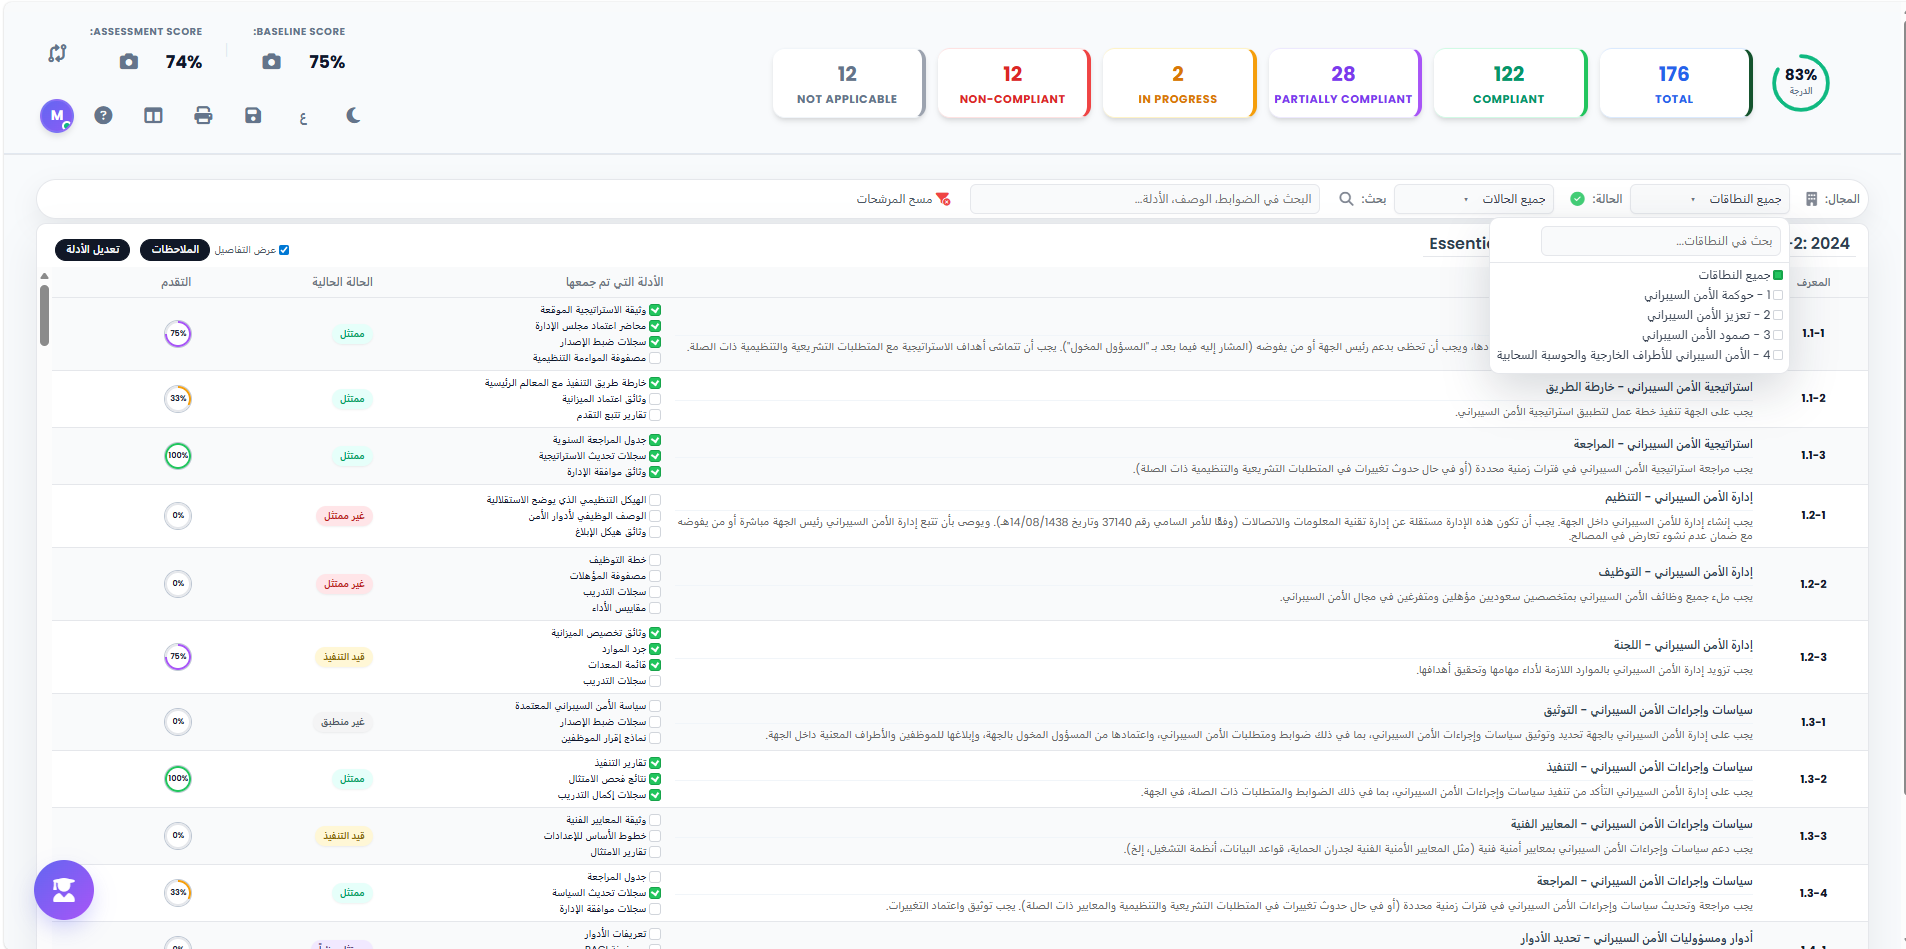Click the layout columns icon in the header
This screenshot has height=949, width=1906.
[153, 115]
